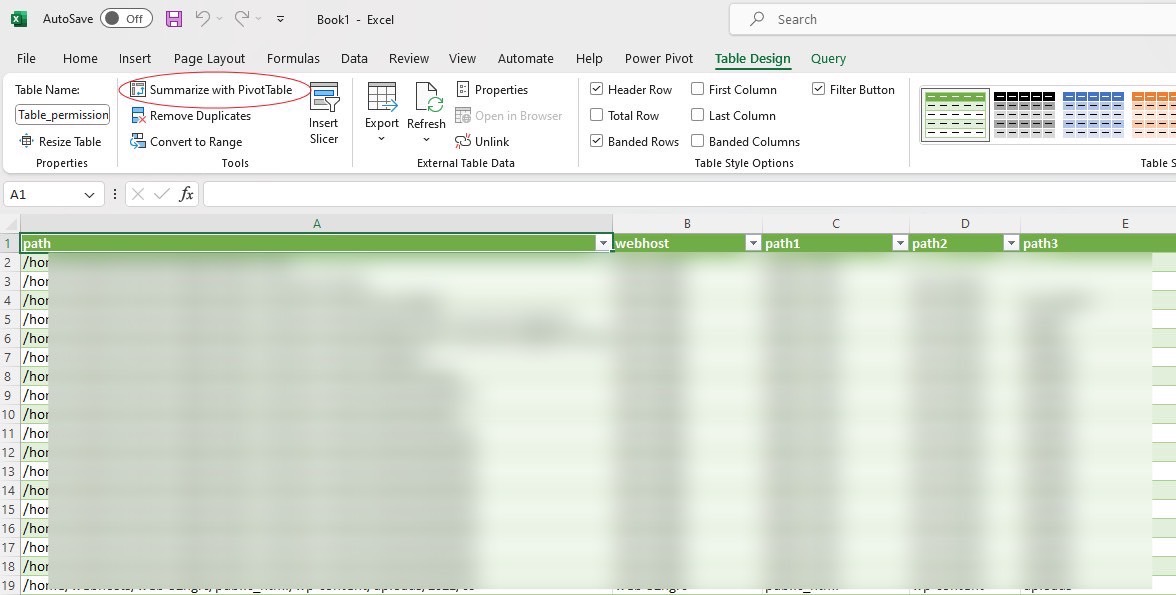Click the Undo arrow icon
This screenshot has height=595, width=1176.
(x=203, y=19)
